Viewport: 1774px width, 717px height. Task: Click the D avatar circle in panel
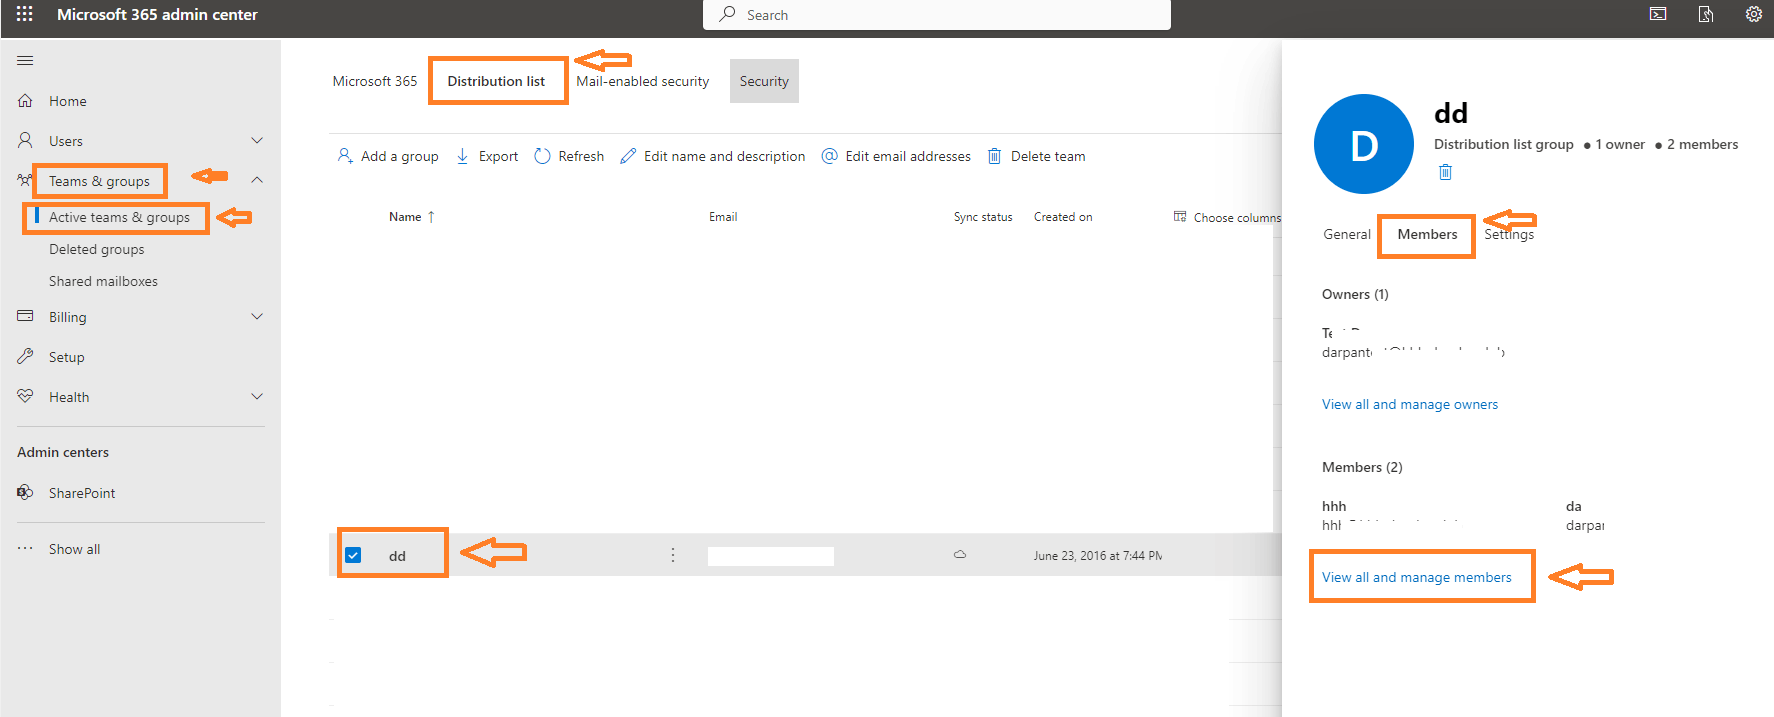pyautogui.click(x=1364, y=144)
